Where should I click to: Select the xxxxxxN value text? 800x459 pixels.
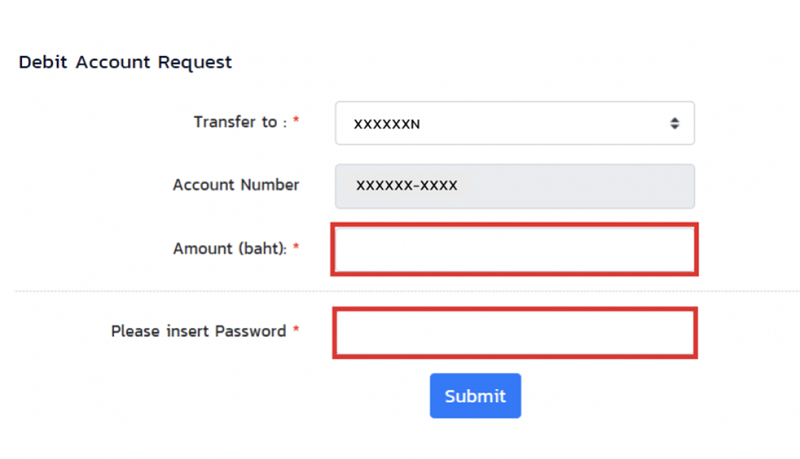click(387, 124)
